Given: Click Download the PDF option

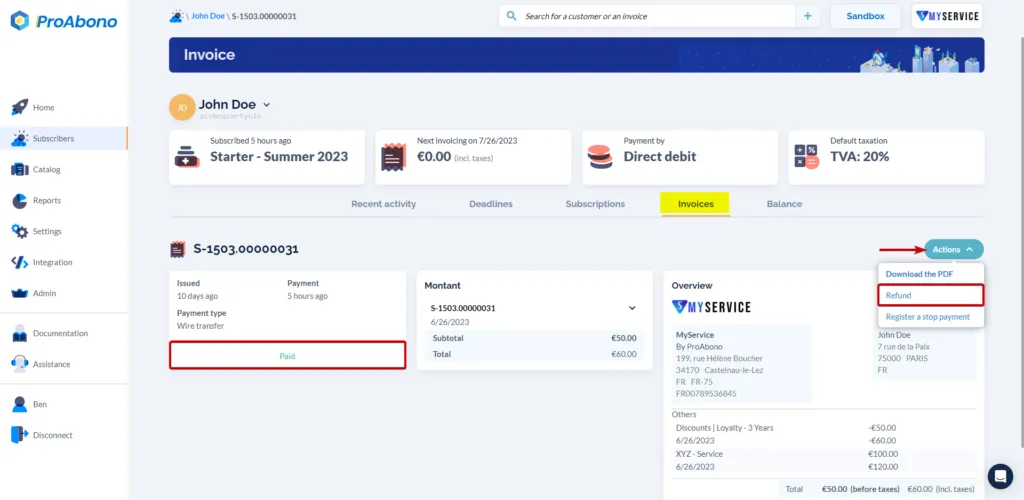Looking at the screenshot, I should pyautogui.click(x=920, y=274).
